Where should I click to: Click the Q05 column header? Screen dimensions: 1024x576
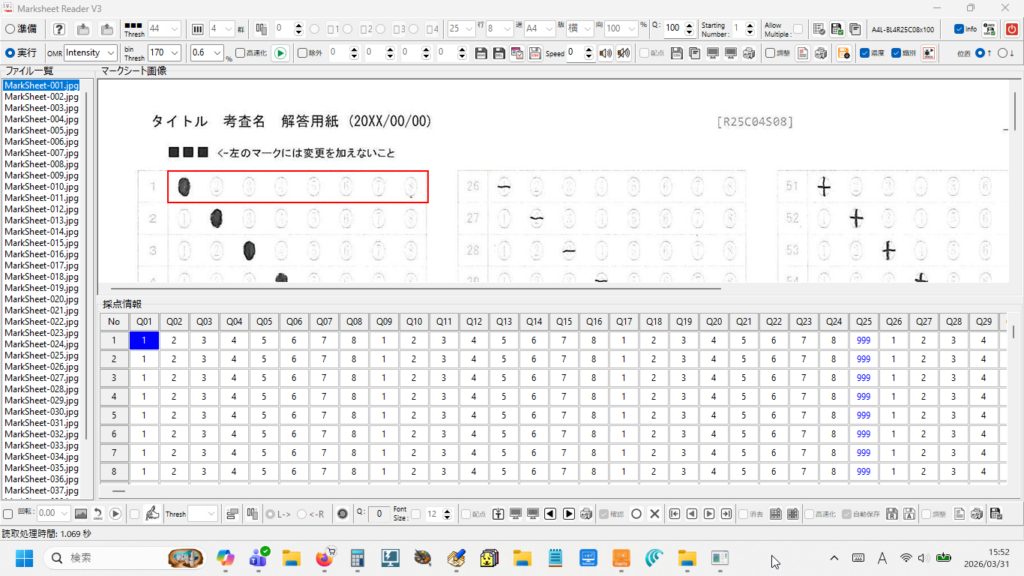[263, 321]
